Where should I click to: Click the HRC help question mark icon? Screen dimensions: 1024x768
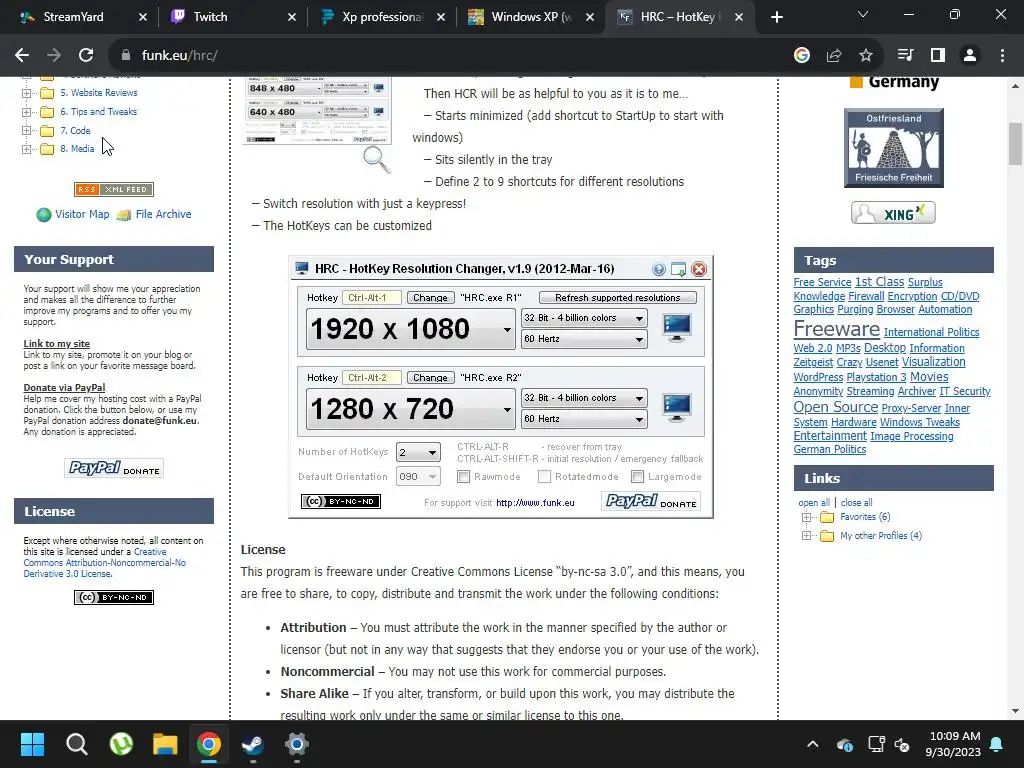point(658,269)
